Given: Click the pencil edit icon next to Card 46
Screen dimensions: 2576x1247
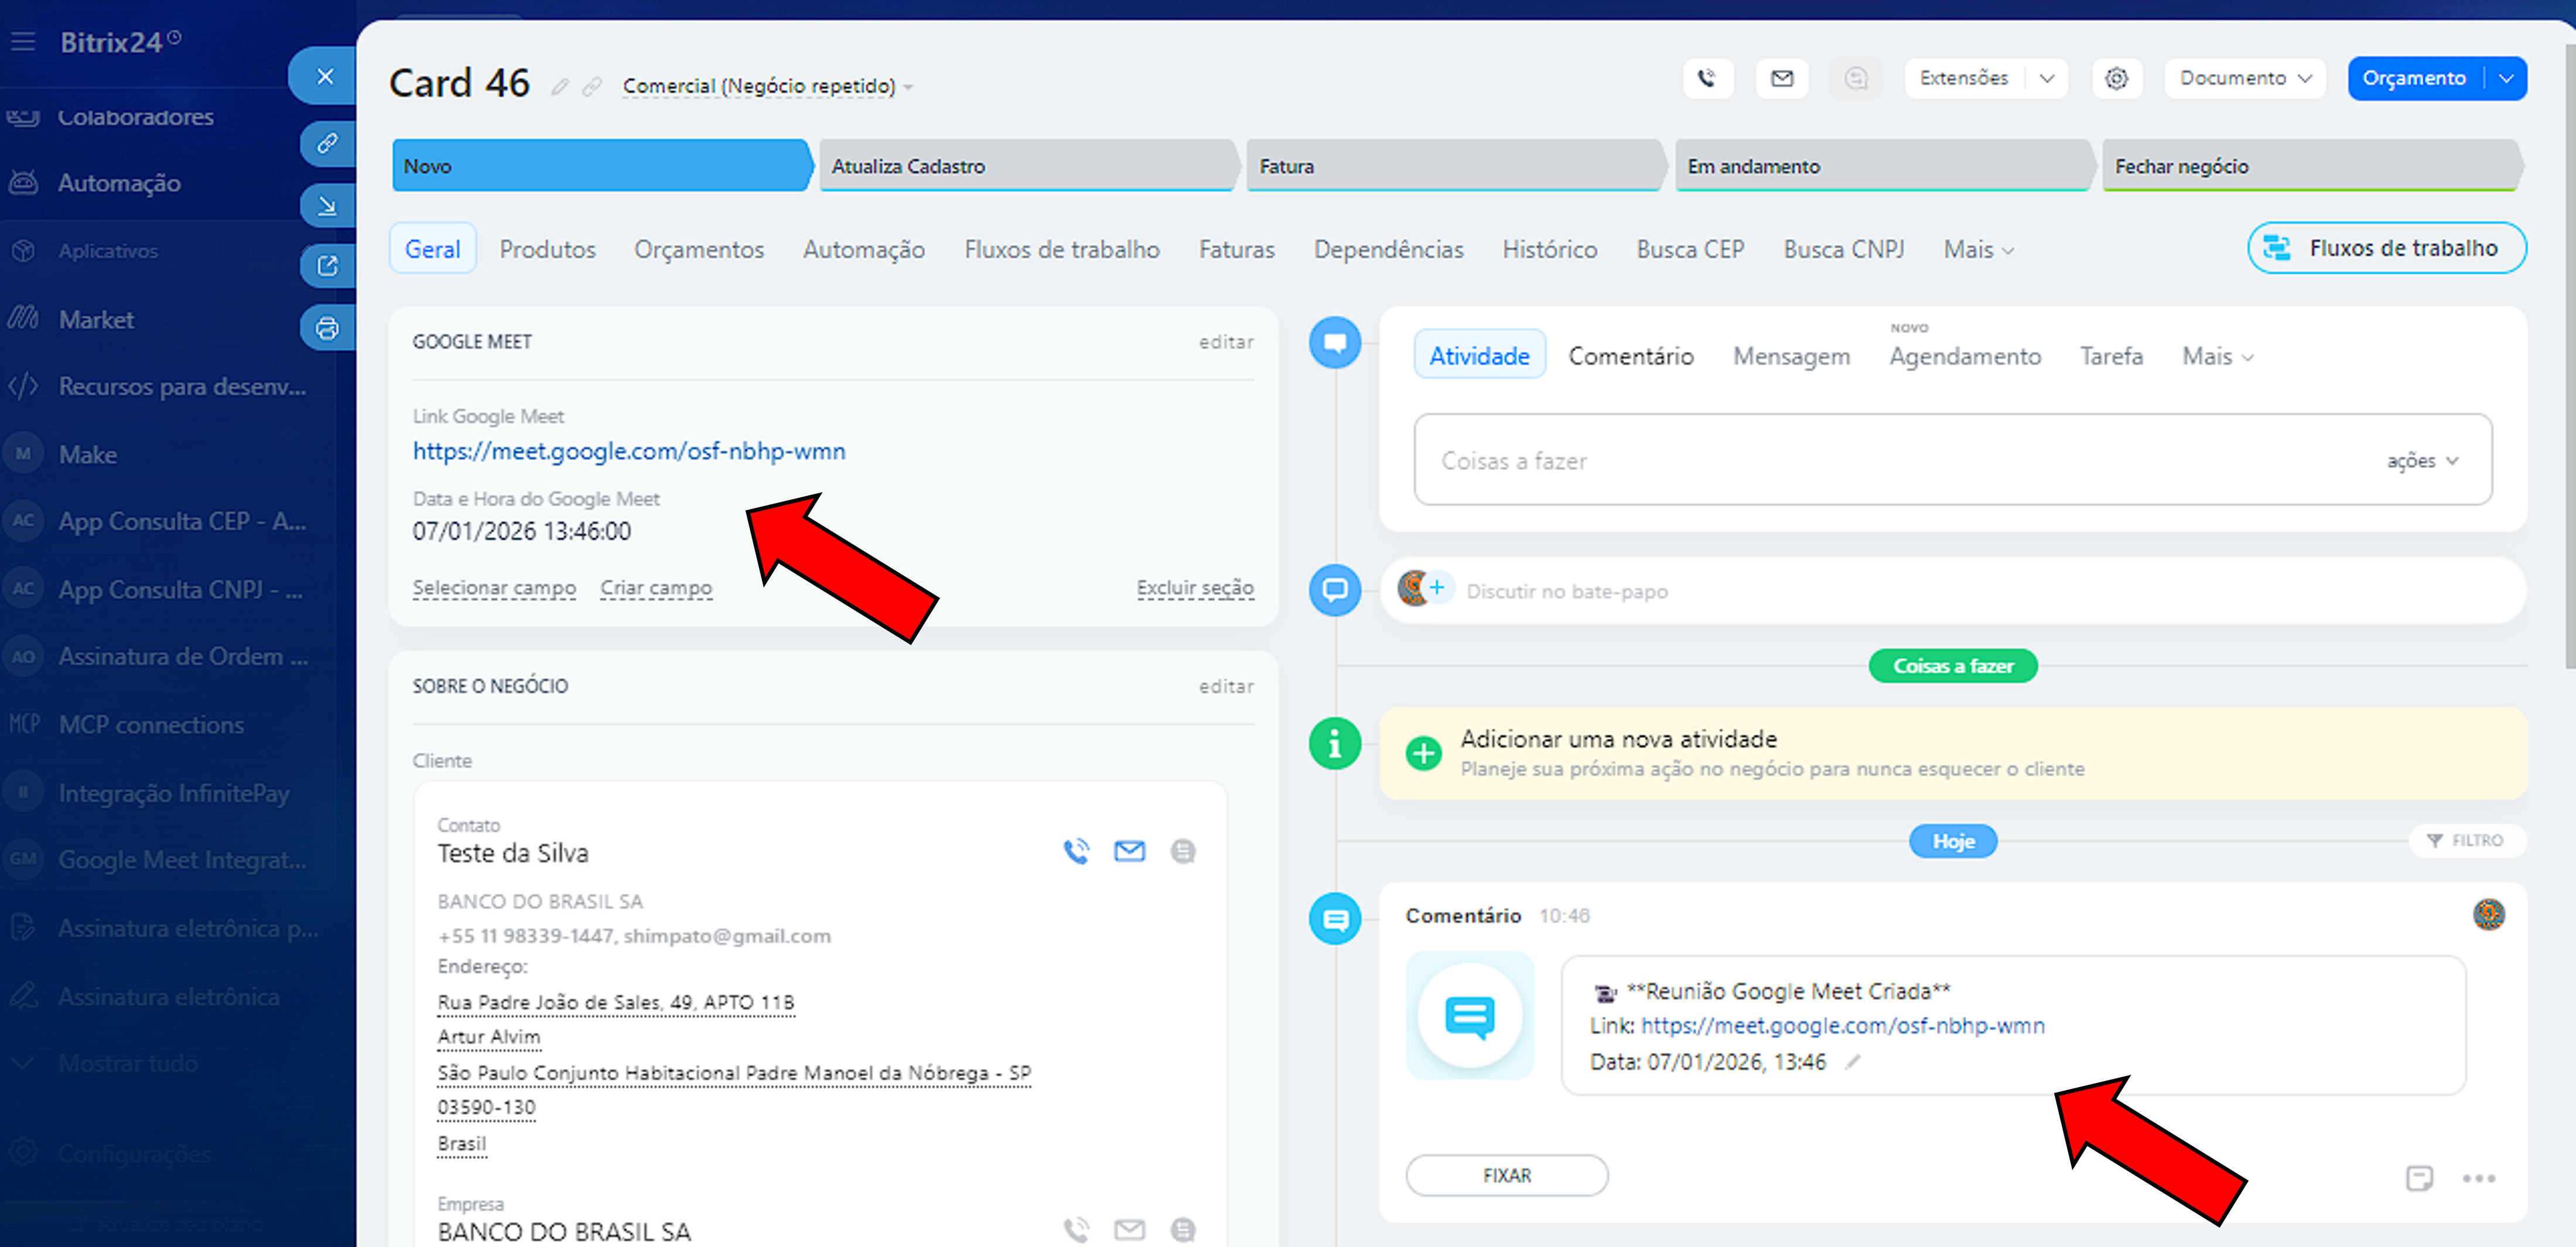Looking at the screenshot, I should 560,87.
